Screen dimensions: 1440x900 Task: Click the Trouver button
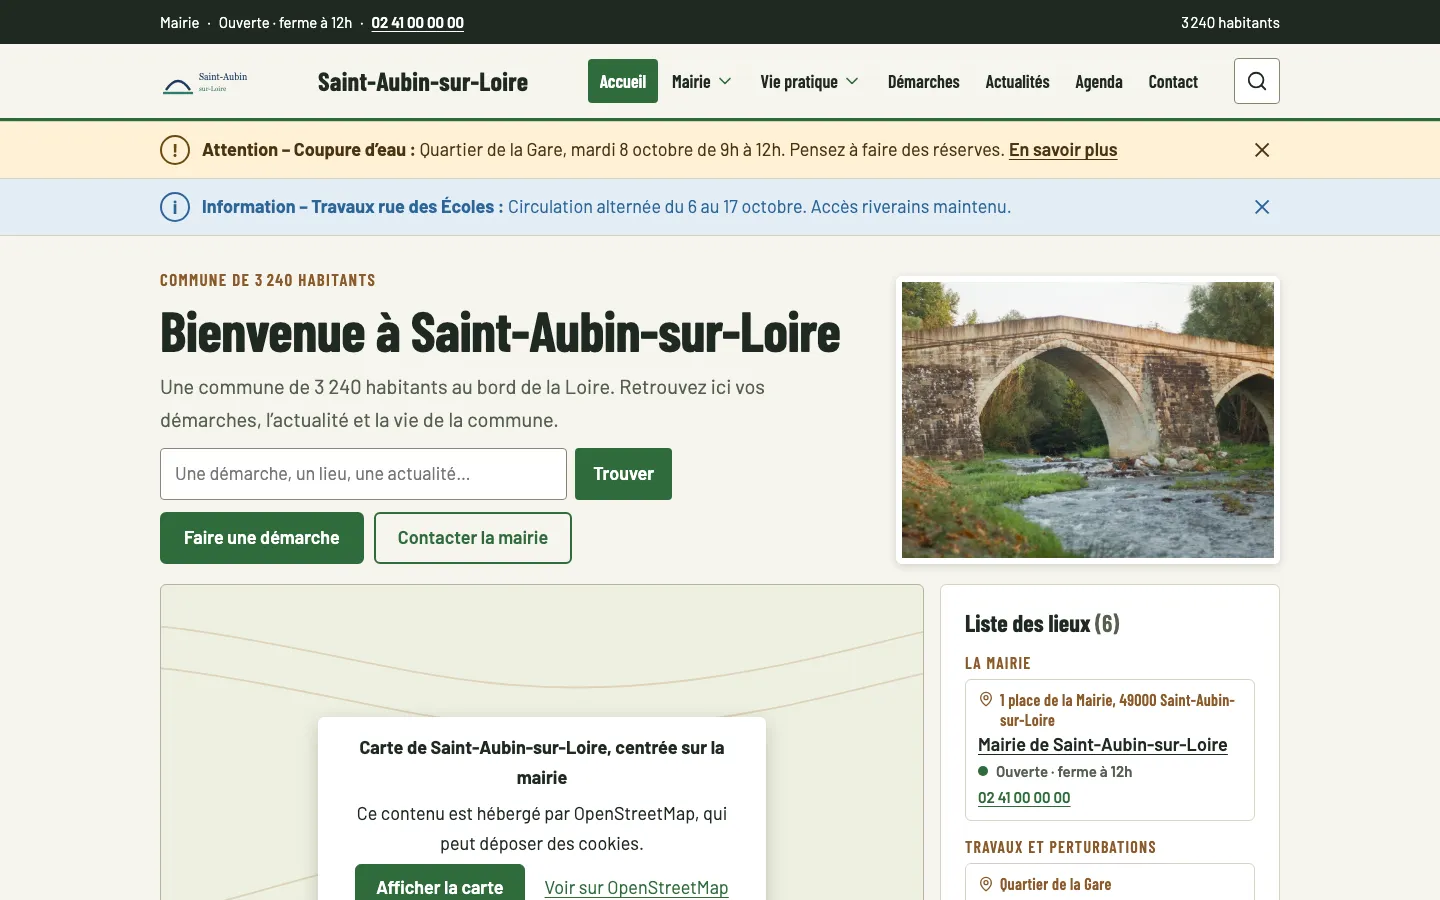tap(623, 474)
